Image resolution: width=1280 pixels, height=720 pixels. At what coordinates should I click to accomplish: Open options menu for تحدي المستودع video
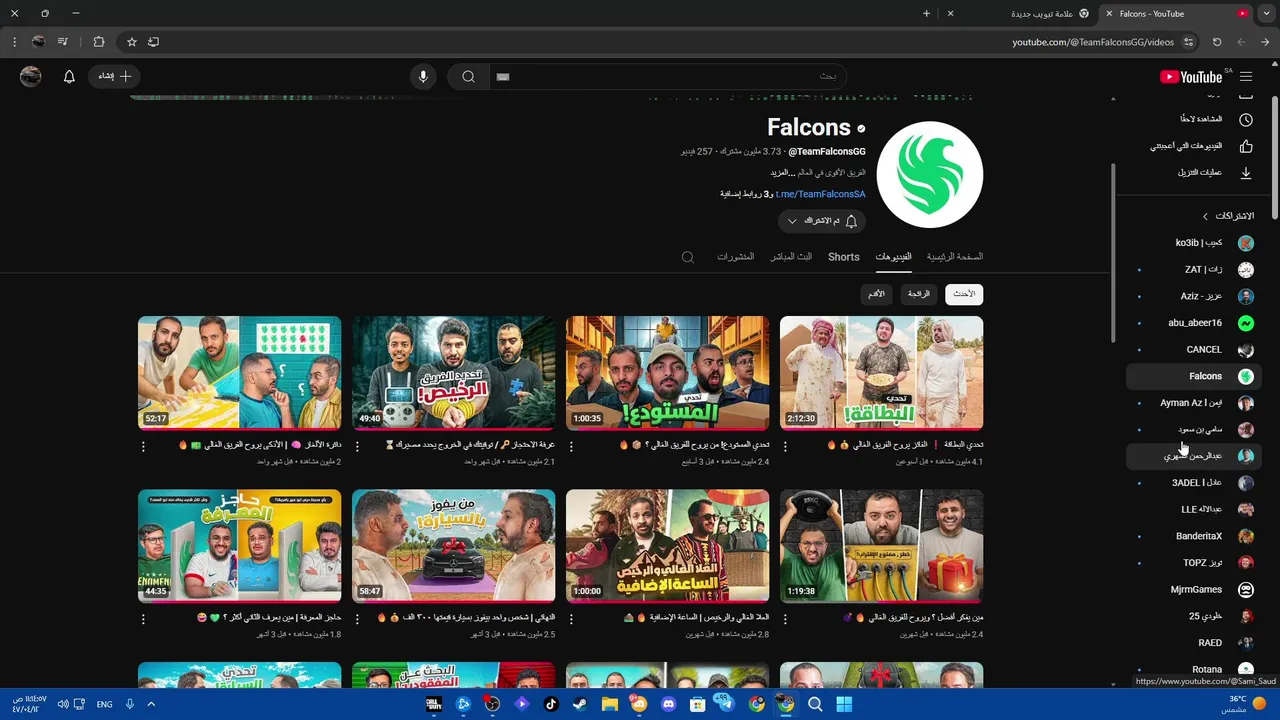point(571,447)
